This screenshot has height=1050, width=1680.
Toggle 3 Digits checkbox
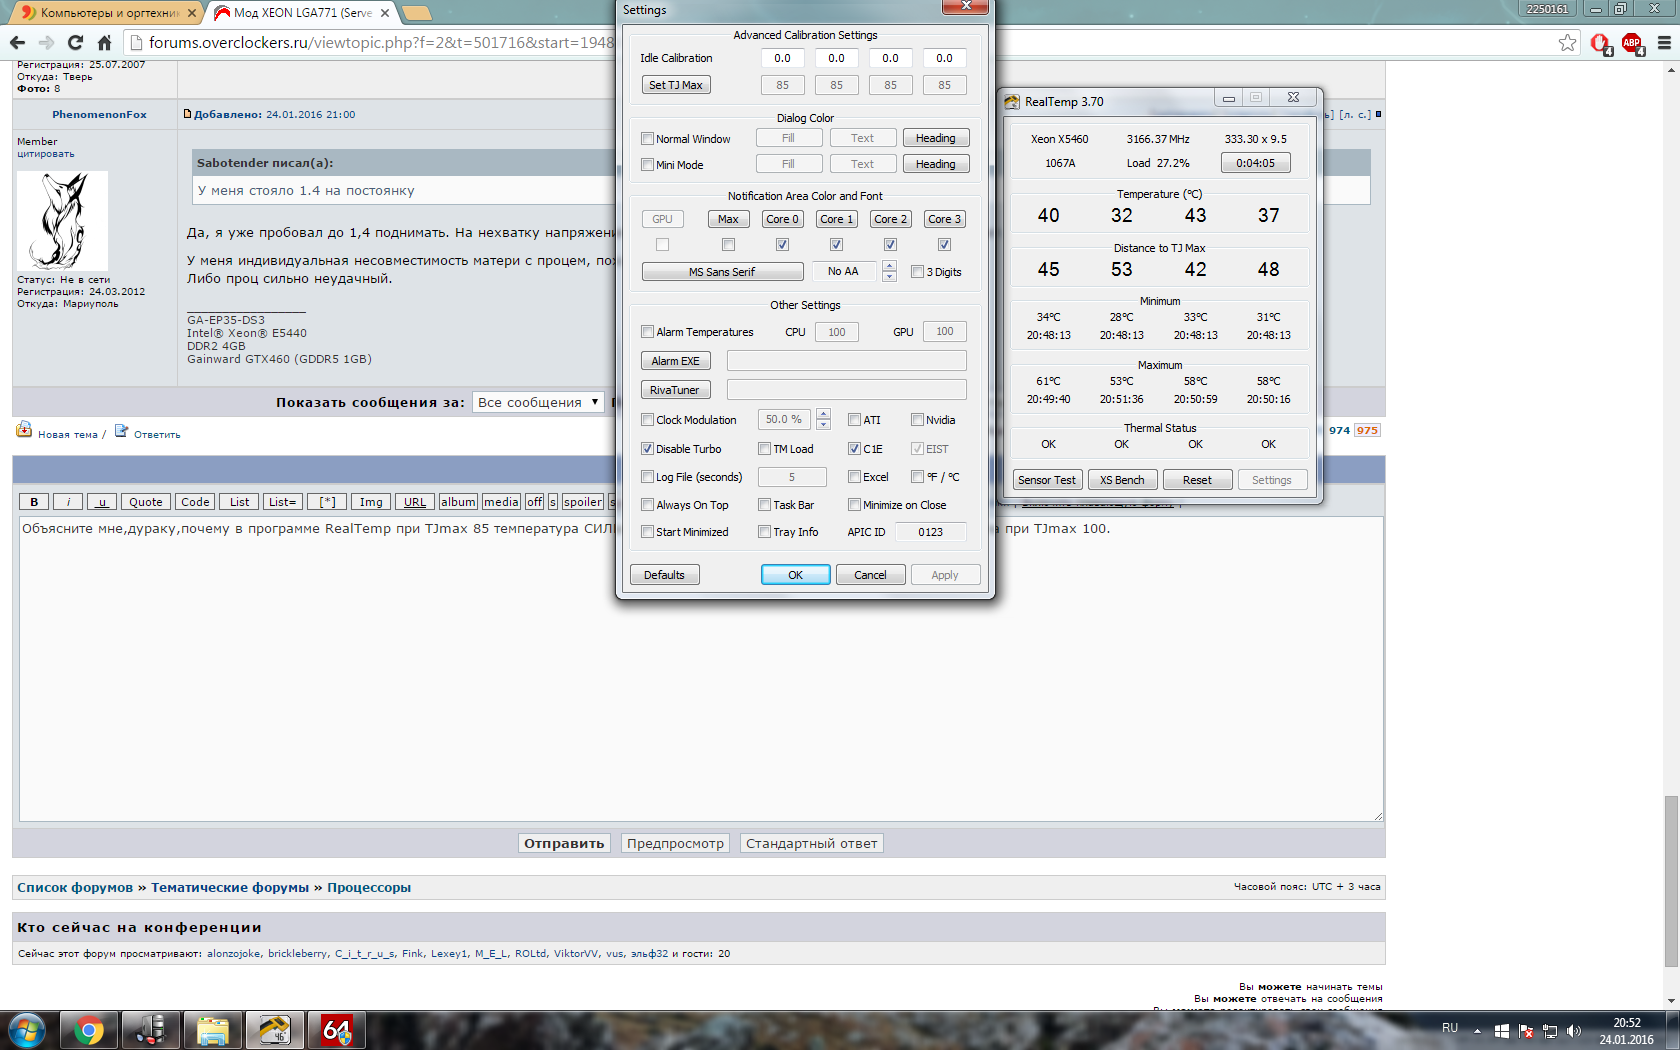[917, 272]
